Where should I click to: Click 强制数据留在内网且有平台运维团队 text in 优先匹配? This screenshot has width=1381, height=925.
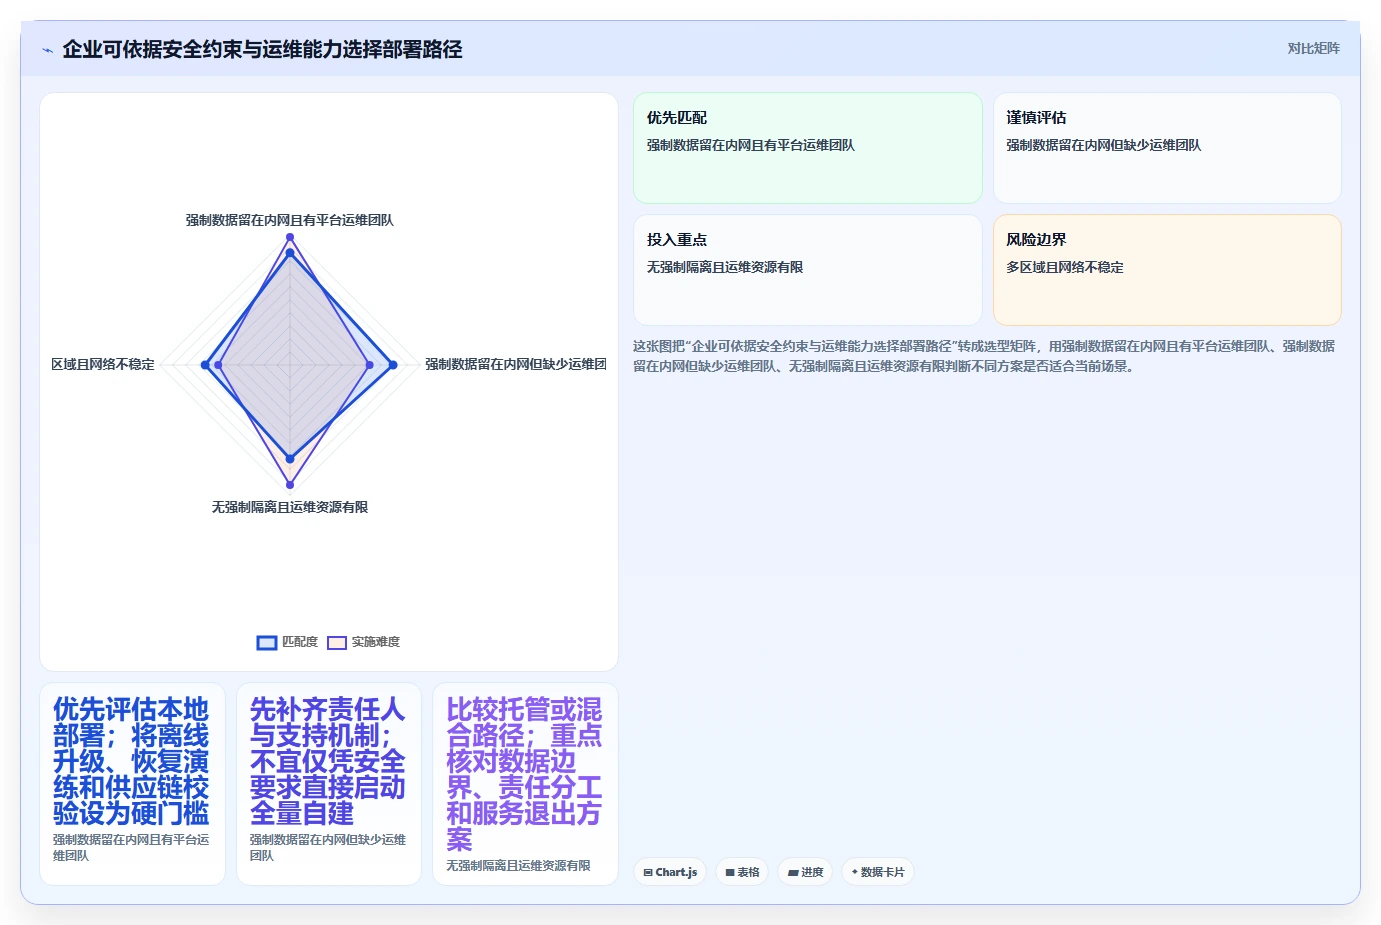(x=751, y=146)
